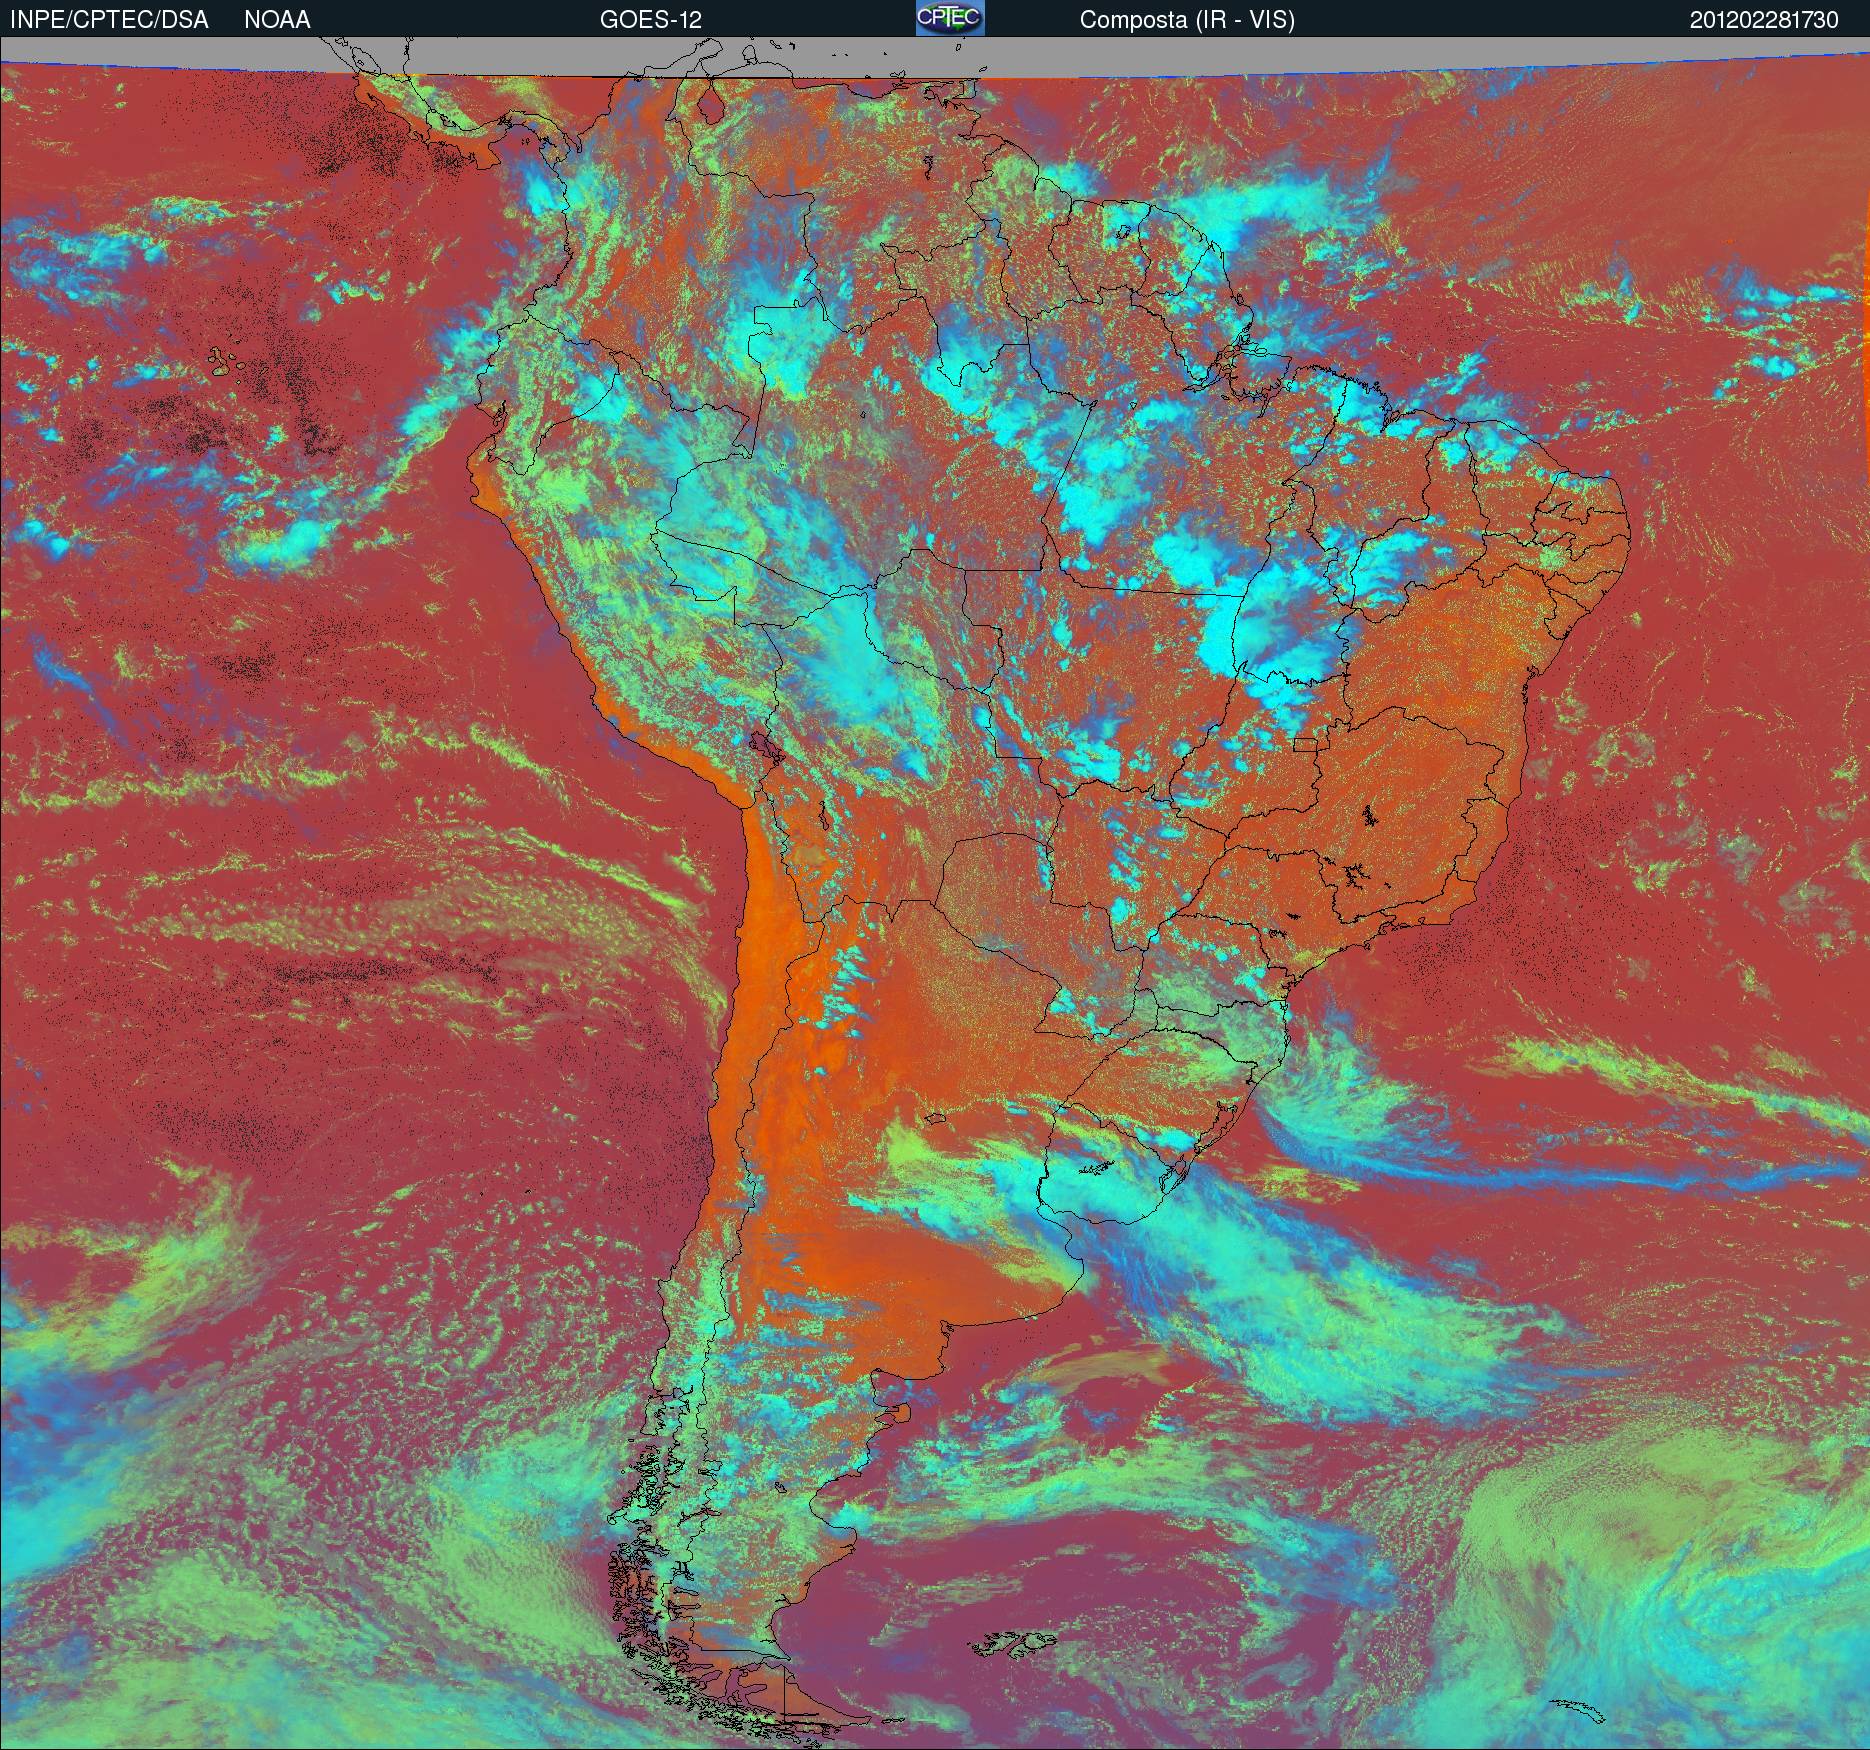This screenshot has height=1750, width=1870.
Task: Click the Composta (IR - VIS) title
Action: [1187, 21]
